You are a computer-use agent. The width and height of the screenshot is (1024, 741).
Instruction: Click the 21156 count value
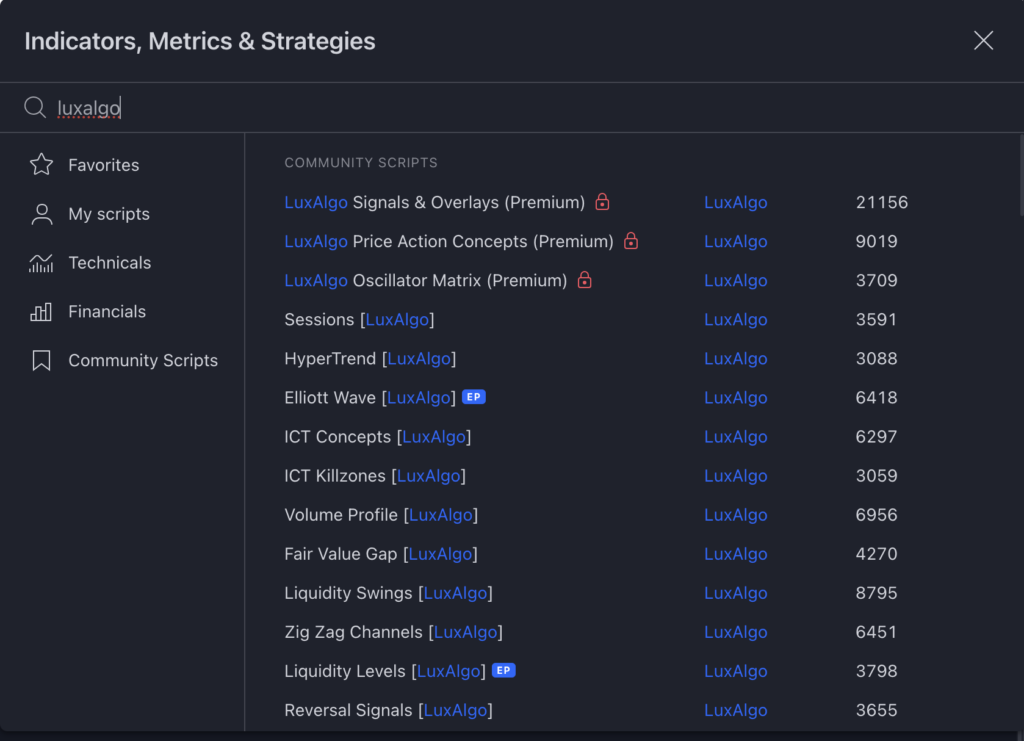coord(882,202)
